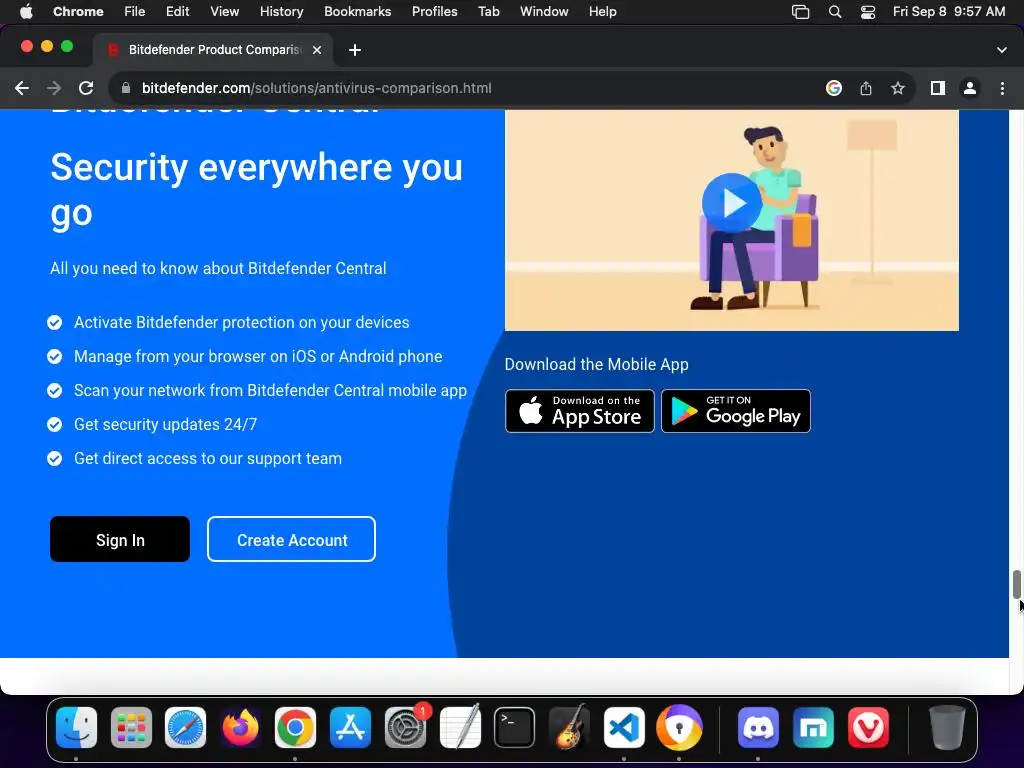Screen dimensions: 1024x768
Task: Open the History menu
Action: (x=281, y=12)
